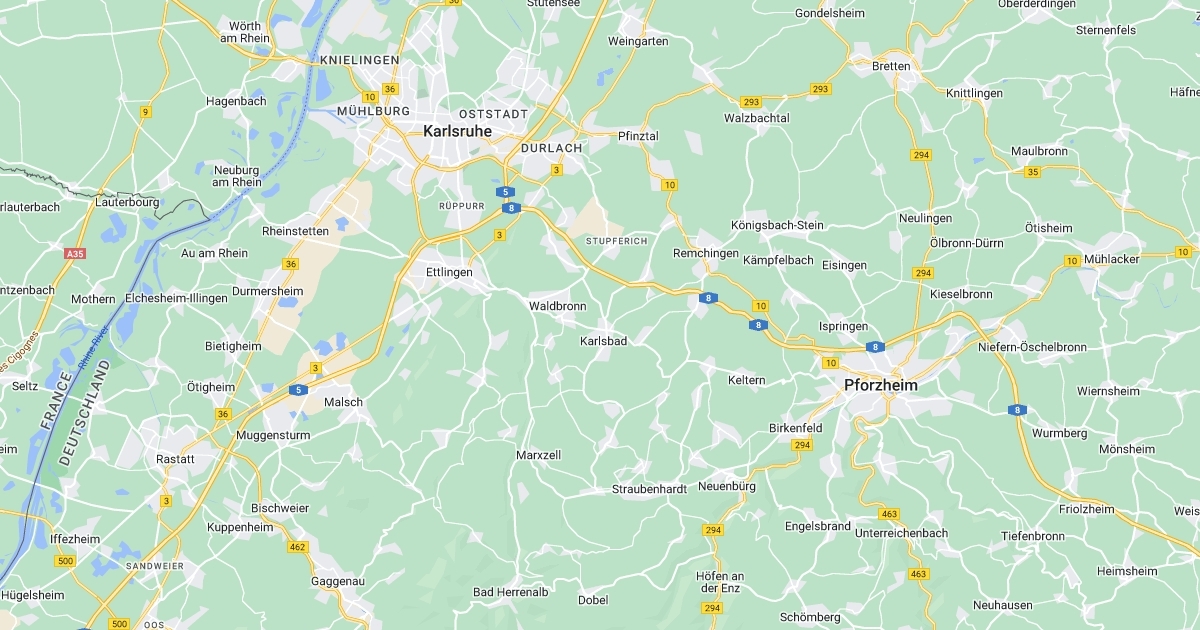Select the Durlach district label

coord(551,148)
